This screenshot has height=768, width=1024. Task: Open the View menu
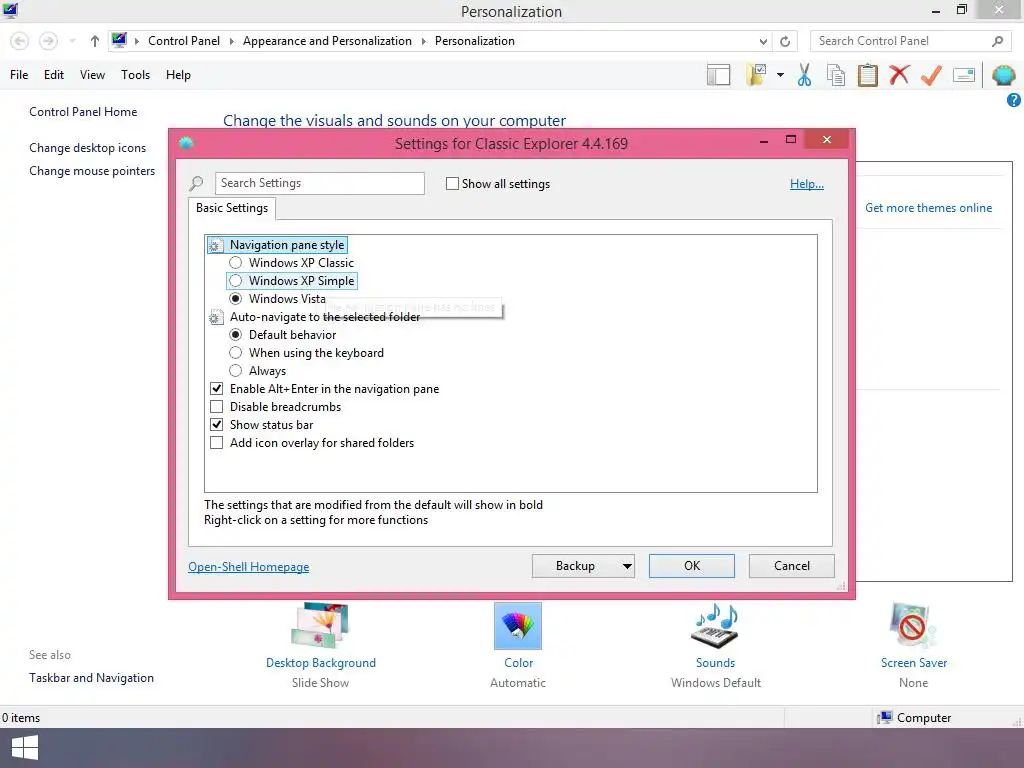click(x=92, y=75)
